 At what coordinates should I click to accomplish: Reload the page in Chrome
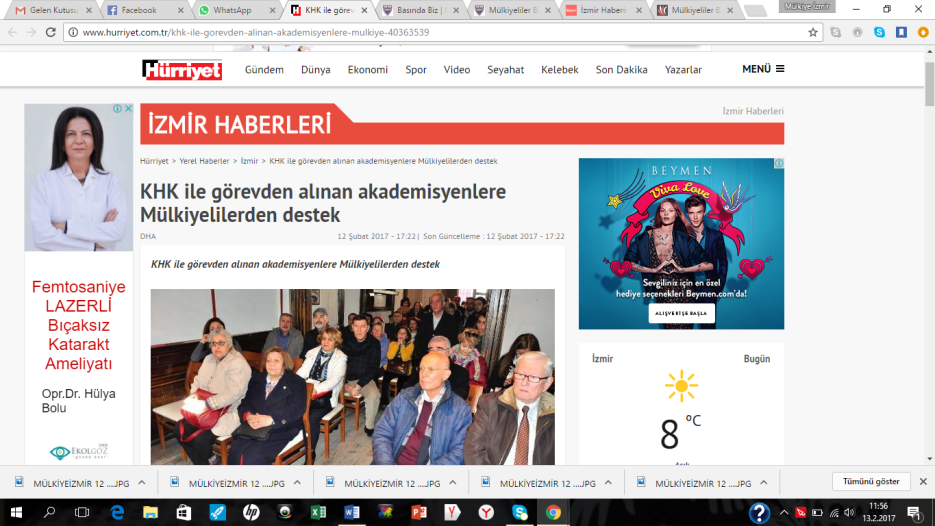pos(51,32)
